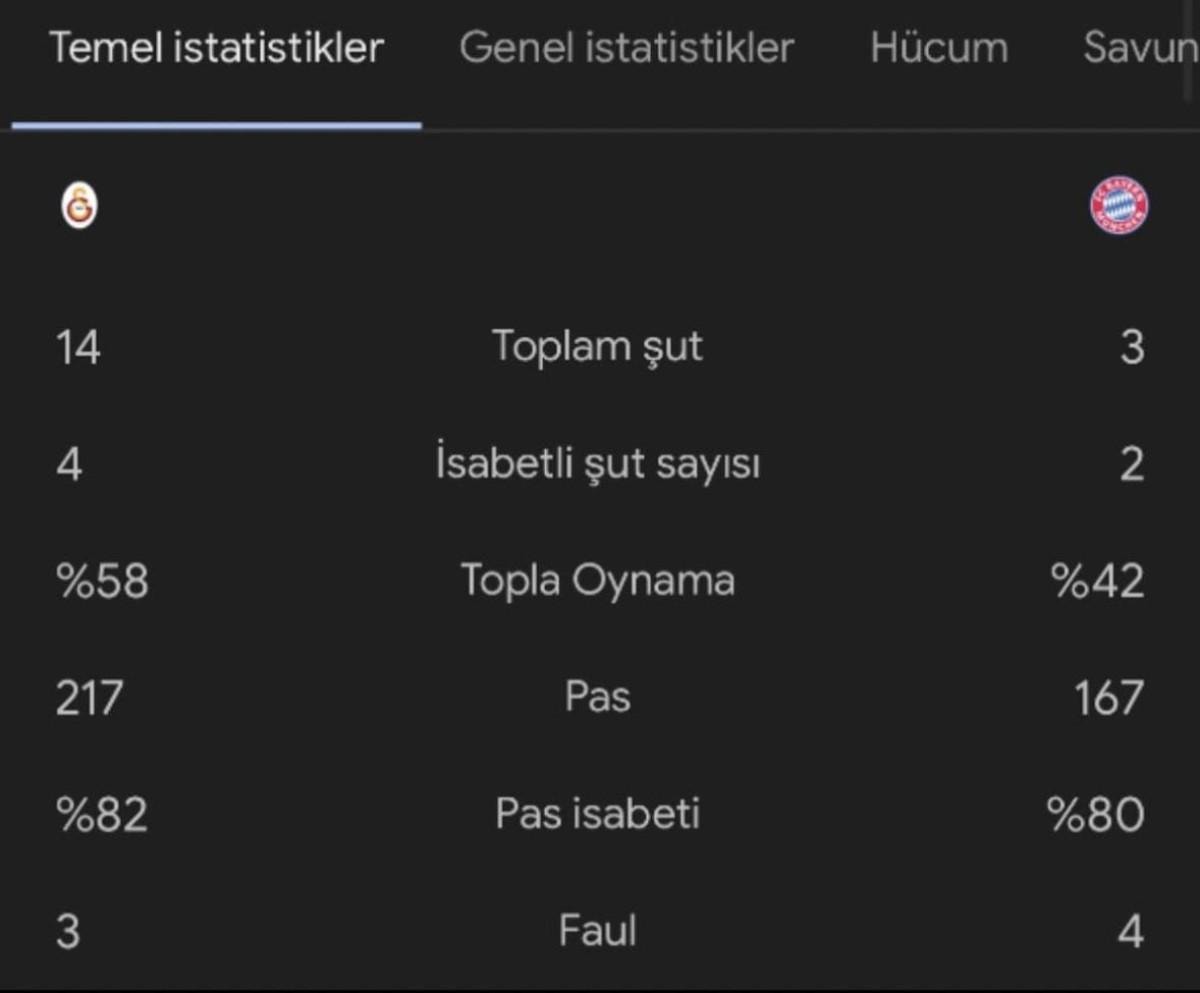Click Galatasaray's pass accuracy %82
The height and width of the screenshot is (993, 1200).
[102, 815]
